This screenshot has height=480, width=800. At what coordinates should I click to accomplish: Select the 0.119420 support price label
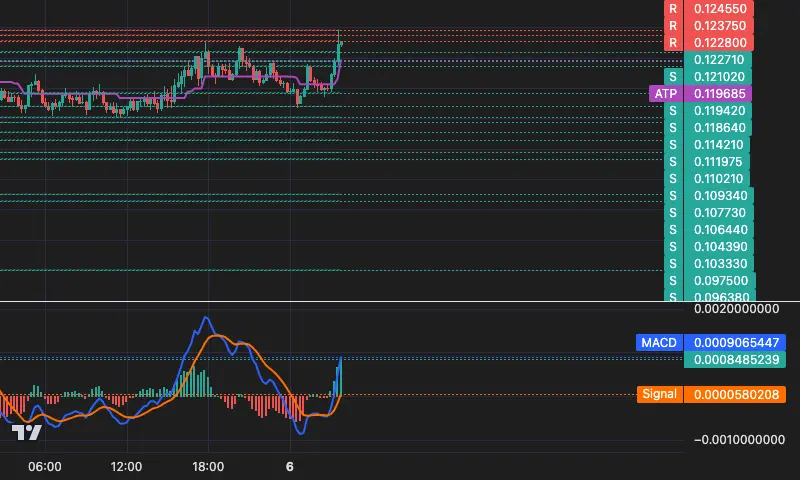[x=708, y=111]
